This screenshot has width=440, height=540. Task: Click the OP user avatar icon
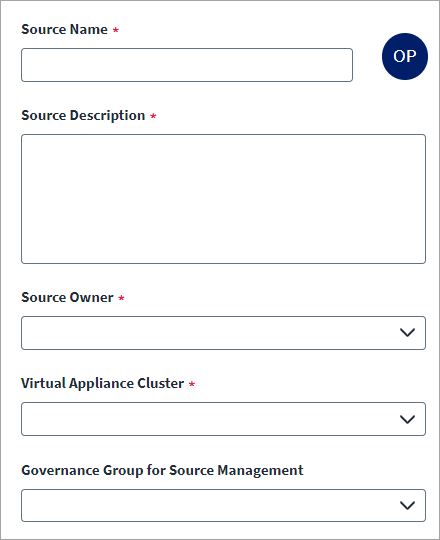click(x=405, y=56)
